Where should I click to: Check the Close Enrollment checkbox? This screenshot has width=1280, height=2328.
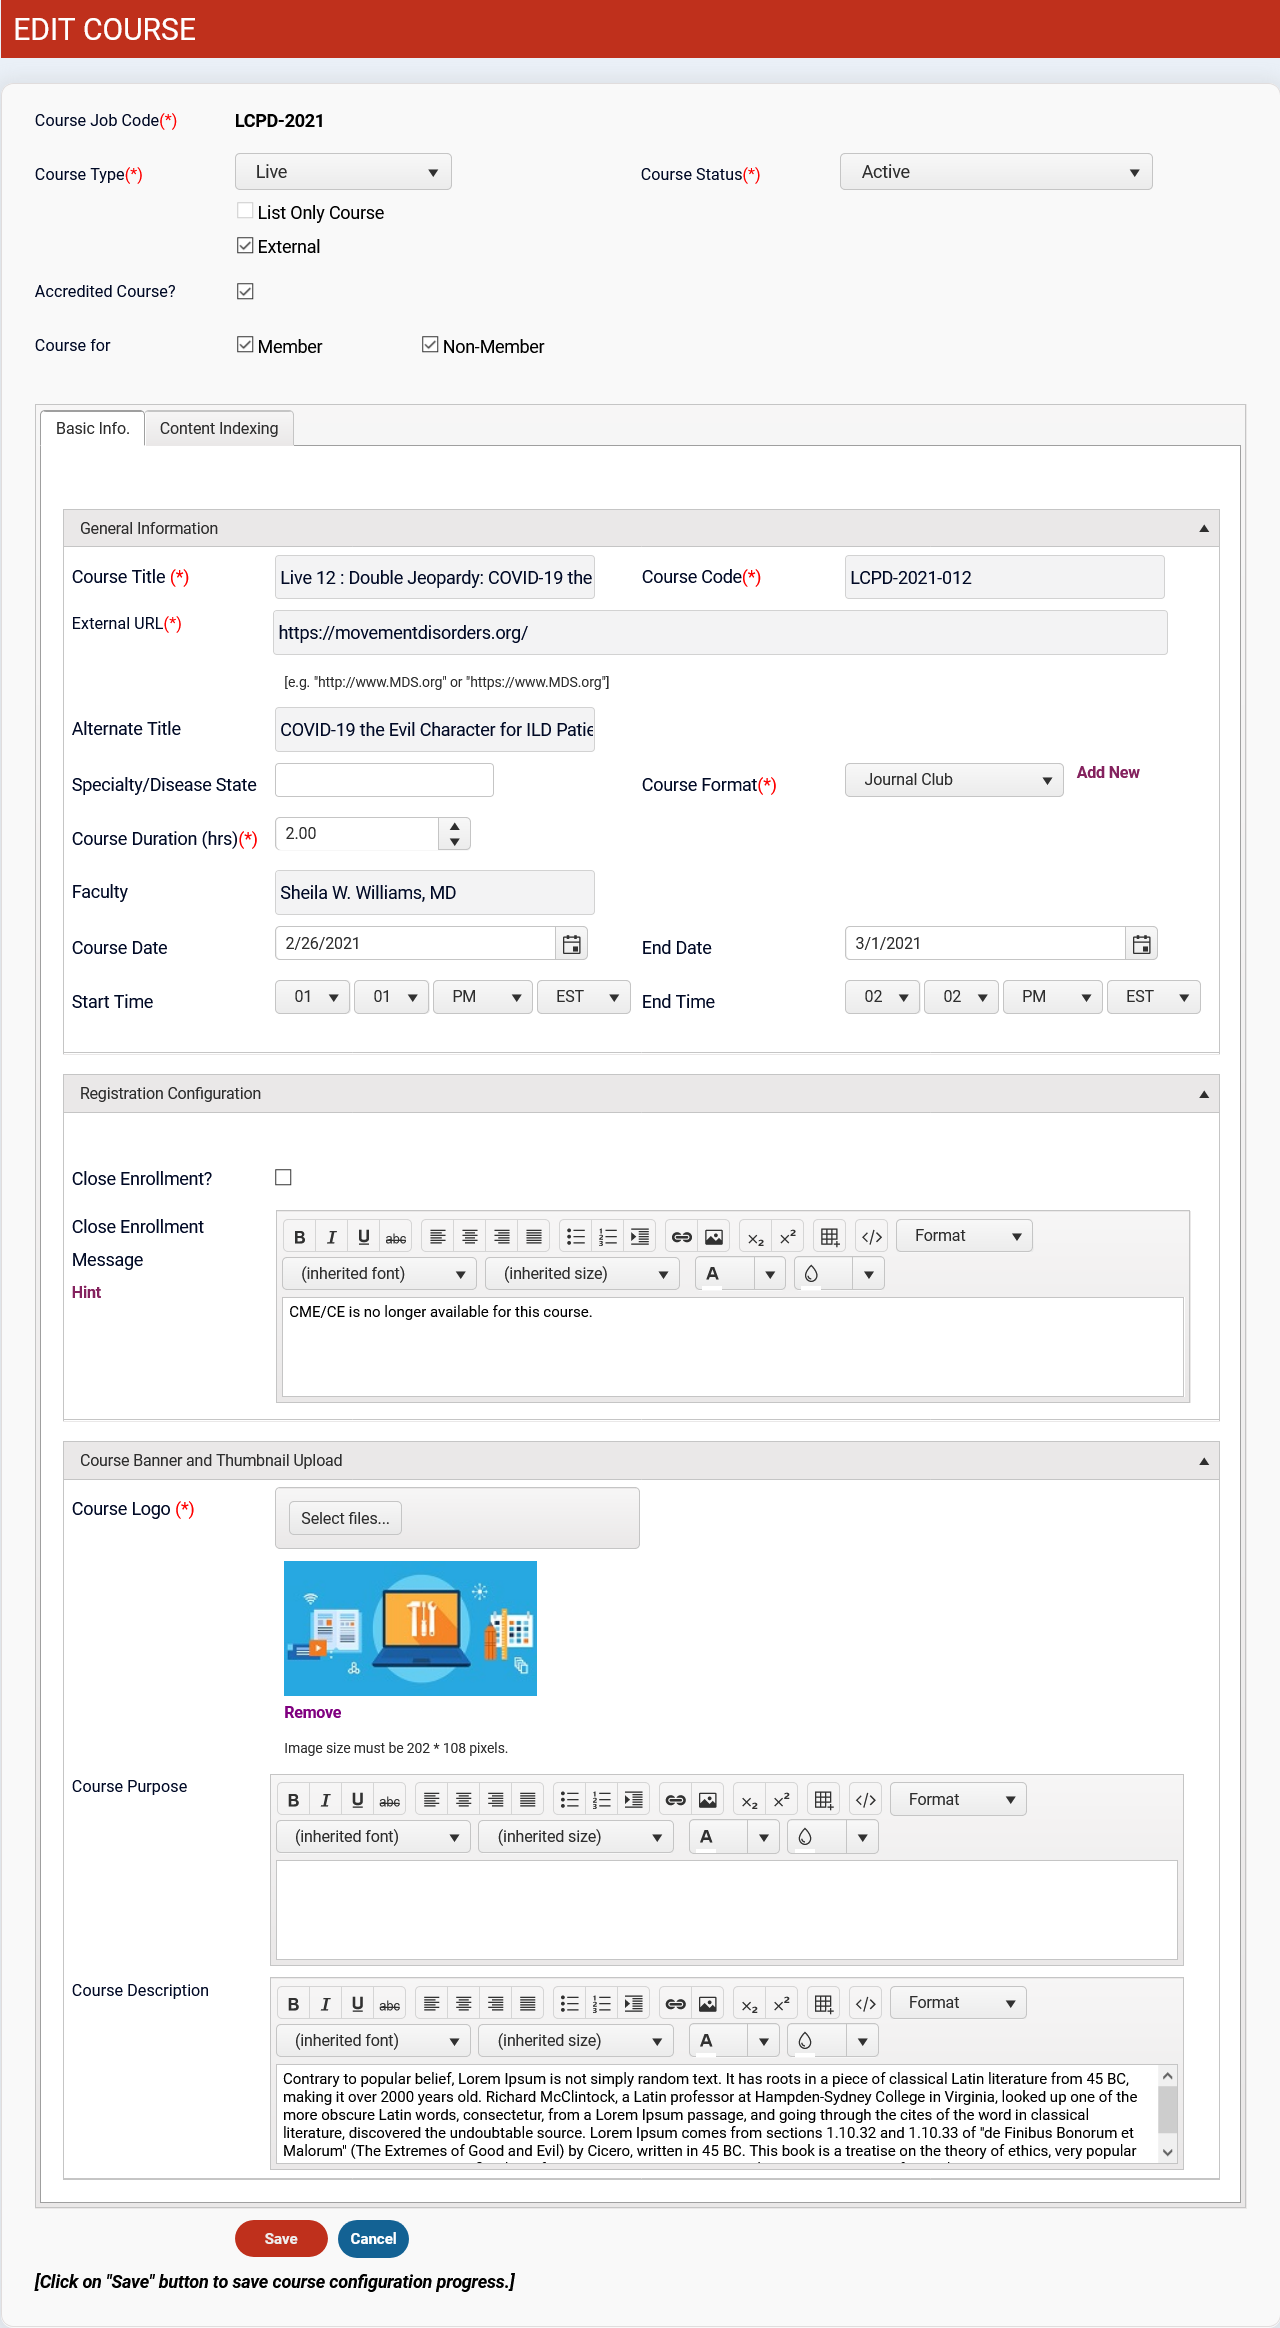[284, 1178]
